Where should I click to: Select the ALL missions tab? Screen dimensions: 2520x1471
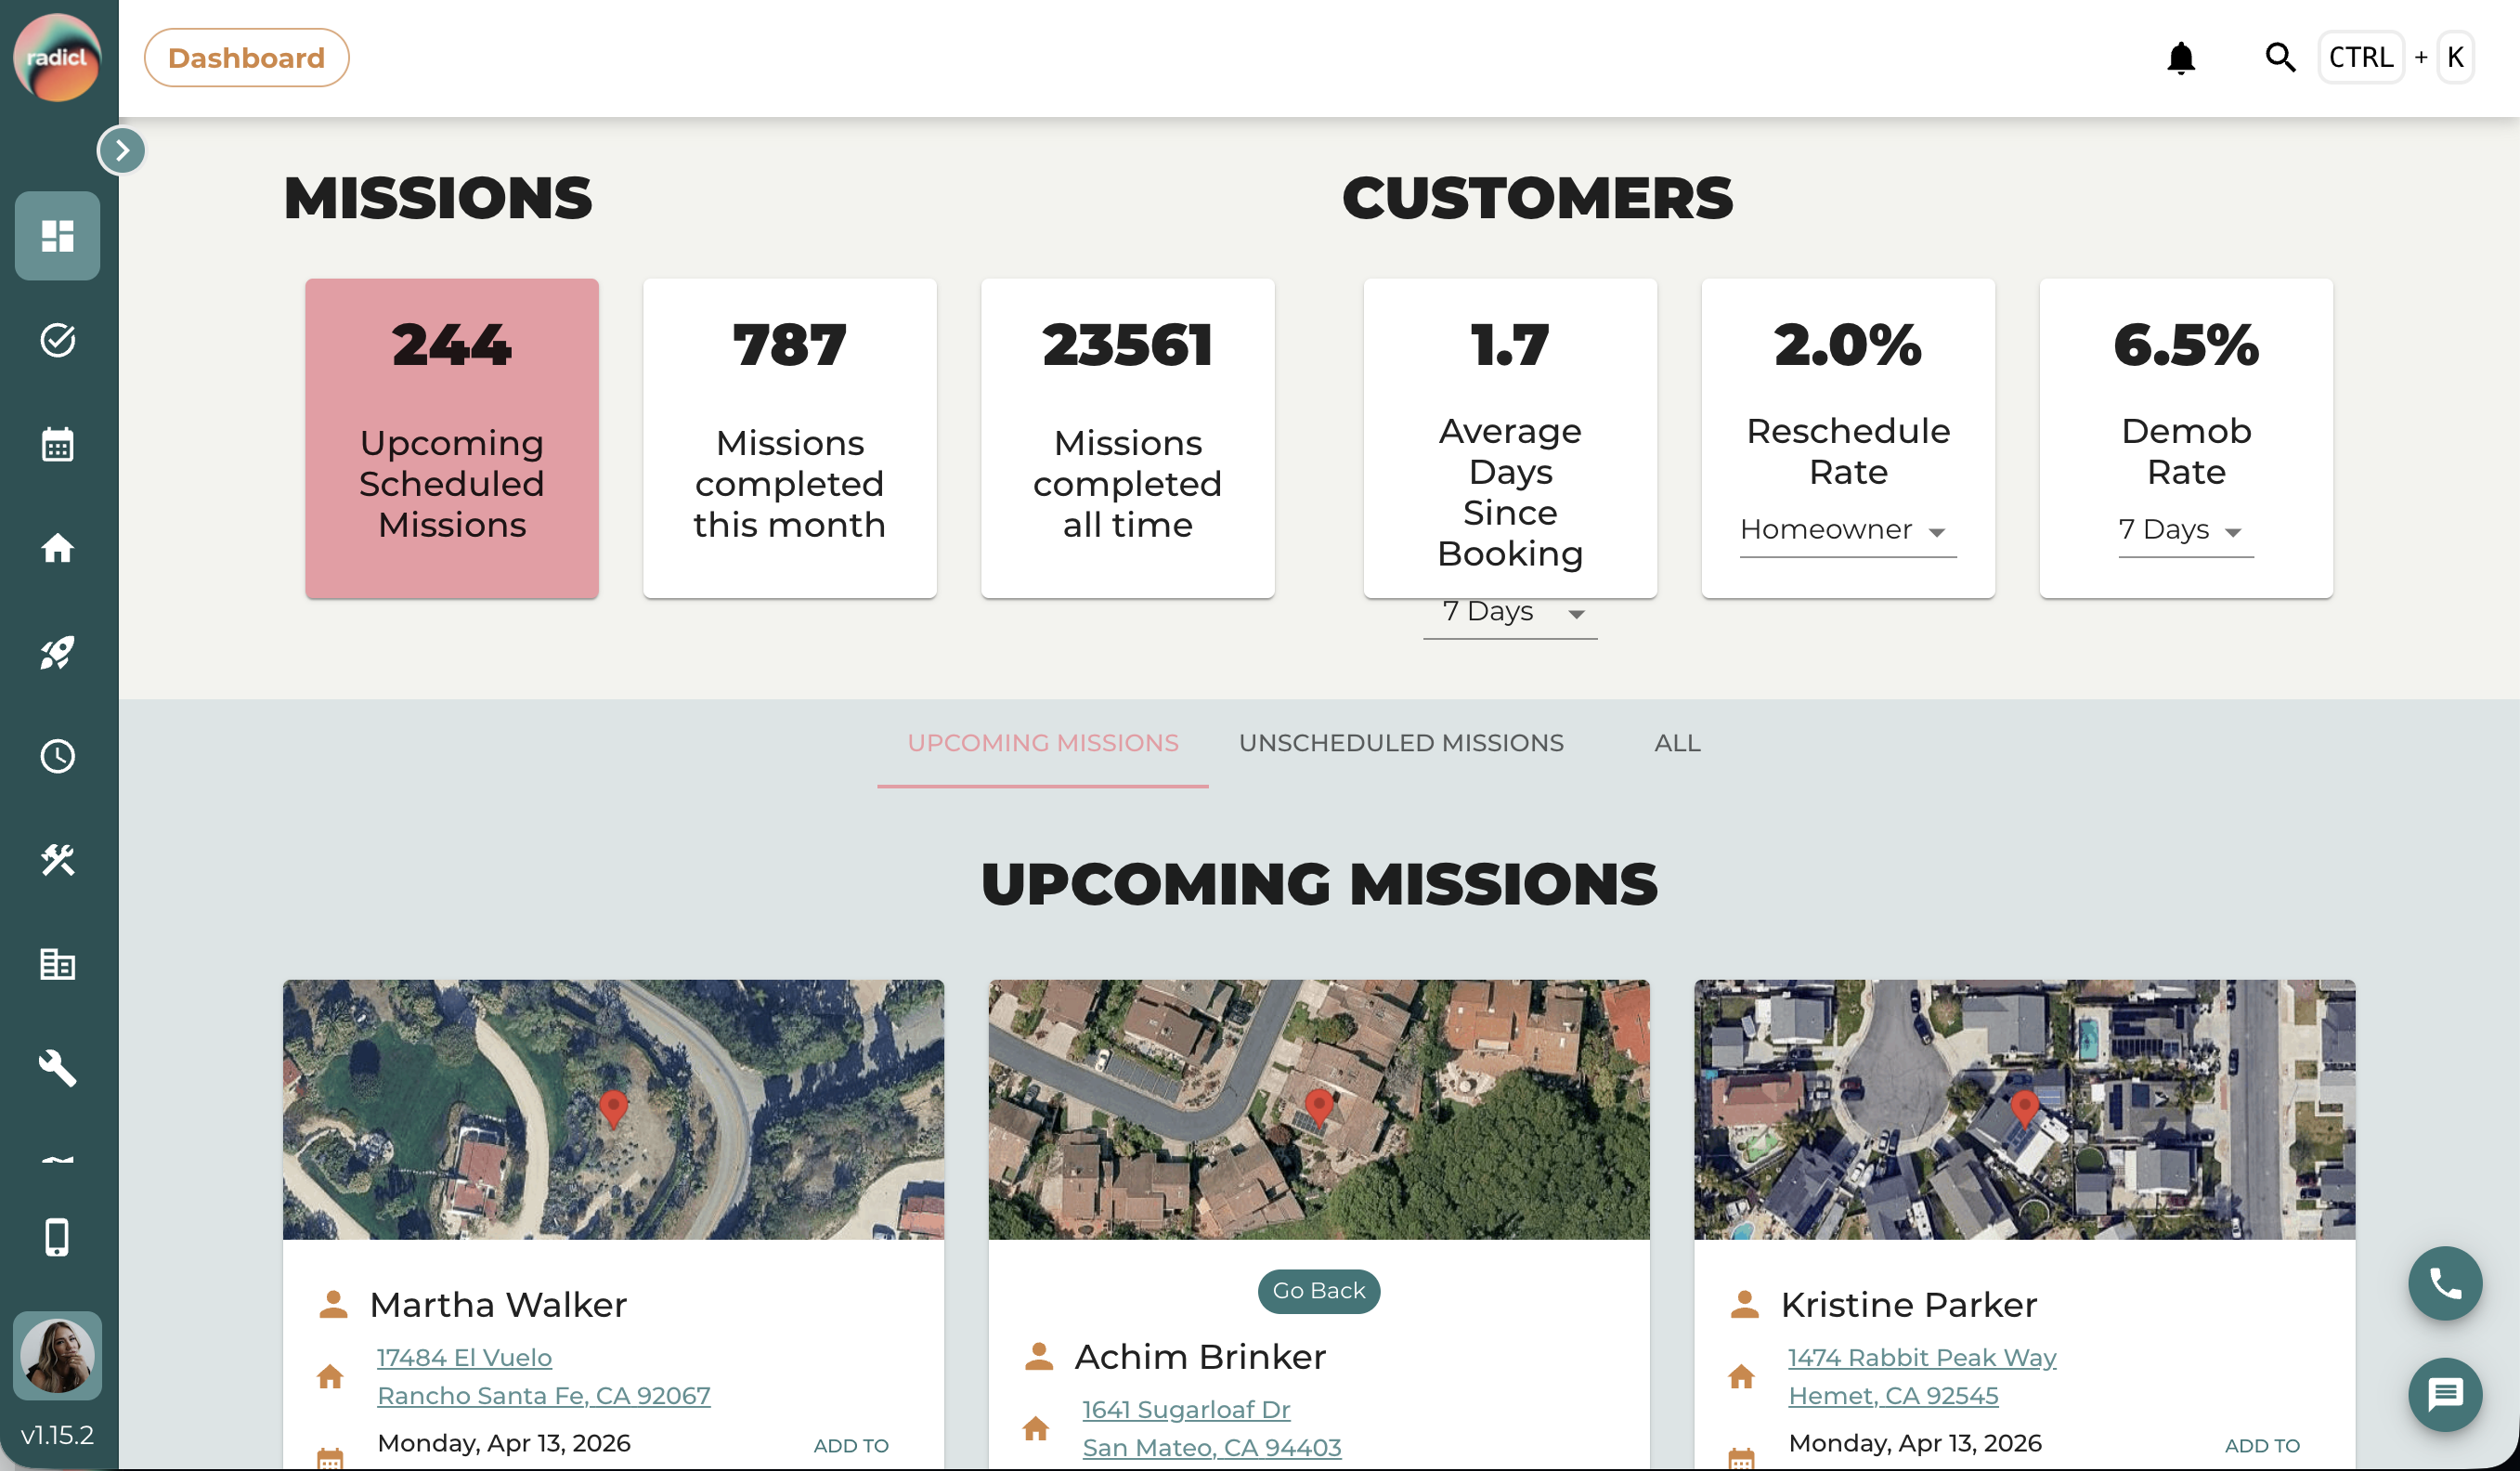[x=1676, y=743]
